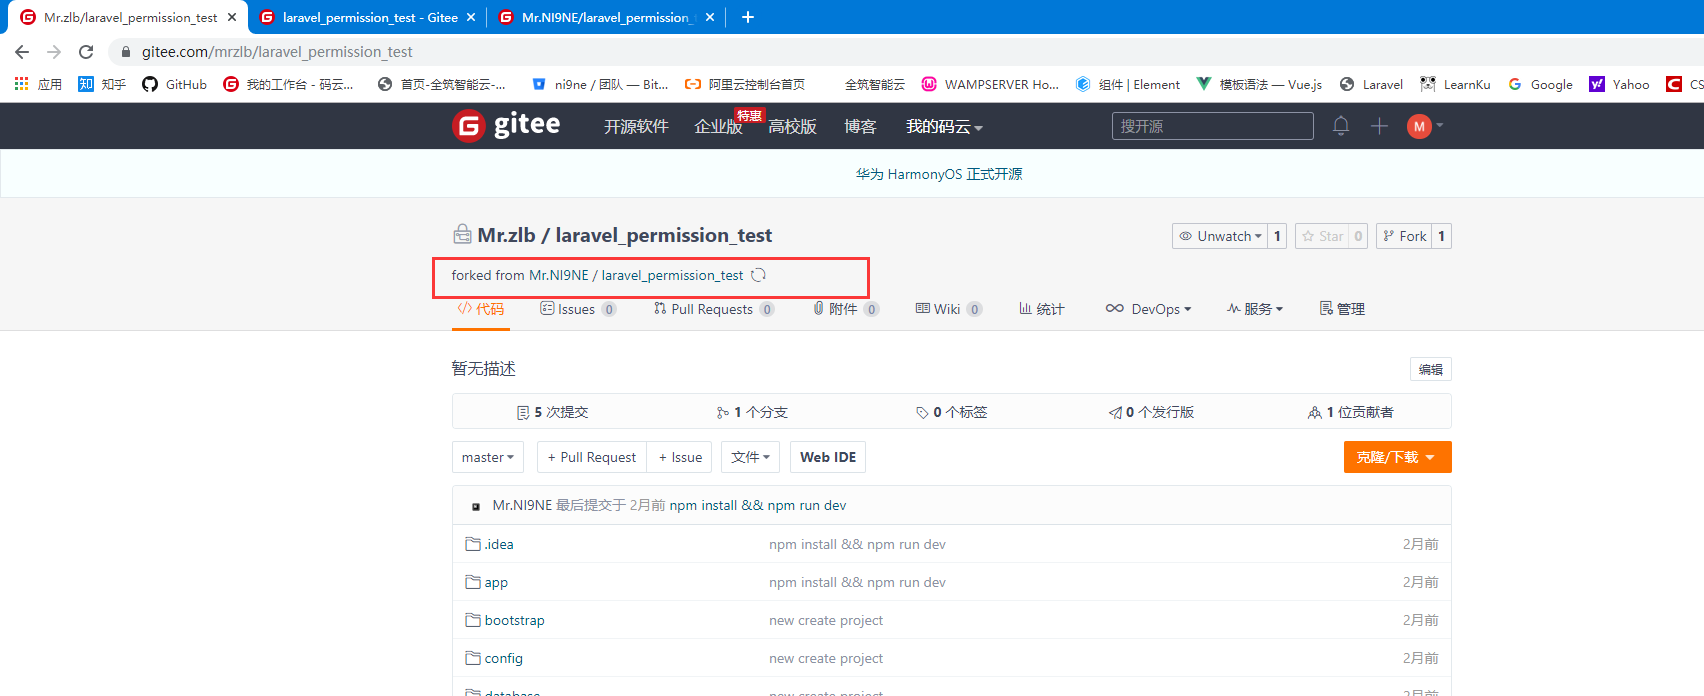Open notifications bell icon
The width and height of the screenshot is (1704, 696).
pyautogui.click(x=1341, y=126)
